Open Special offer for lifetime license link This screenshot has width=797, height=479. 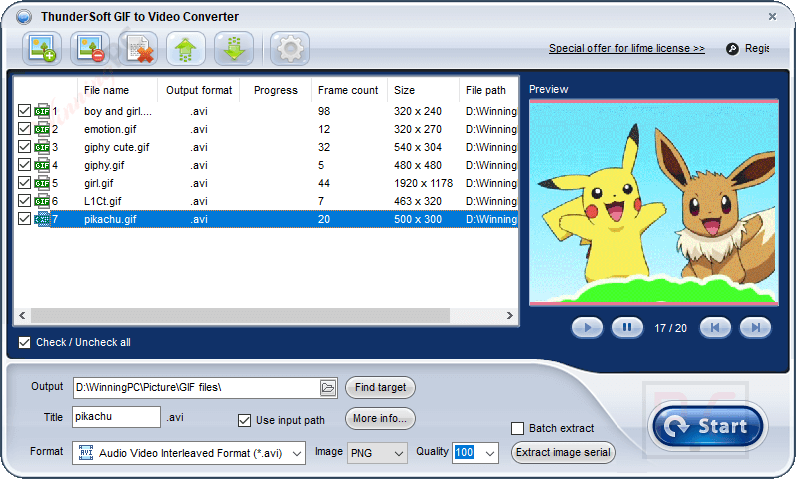[627, 48]
